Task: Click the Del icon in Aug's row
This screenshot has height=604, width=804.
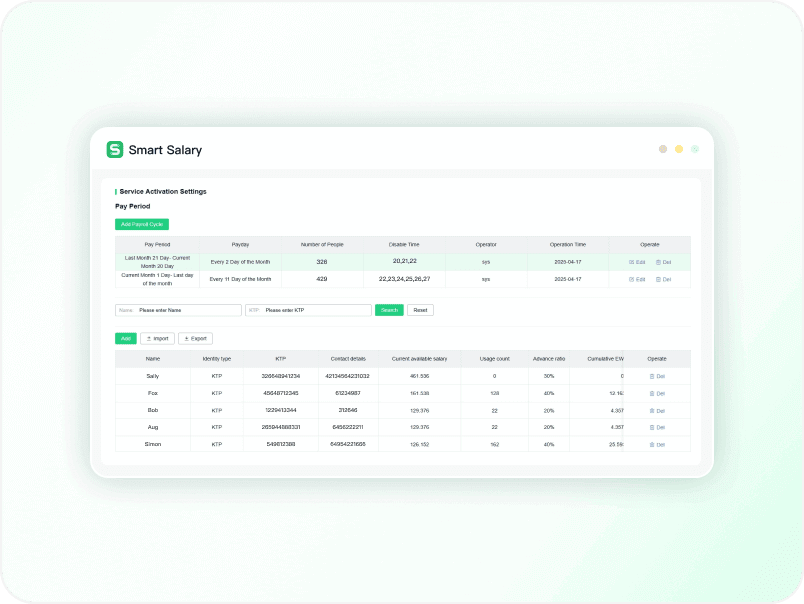Action: point(657,427)
